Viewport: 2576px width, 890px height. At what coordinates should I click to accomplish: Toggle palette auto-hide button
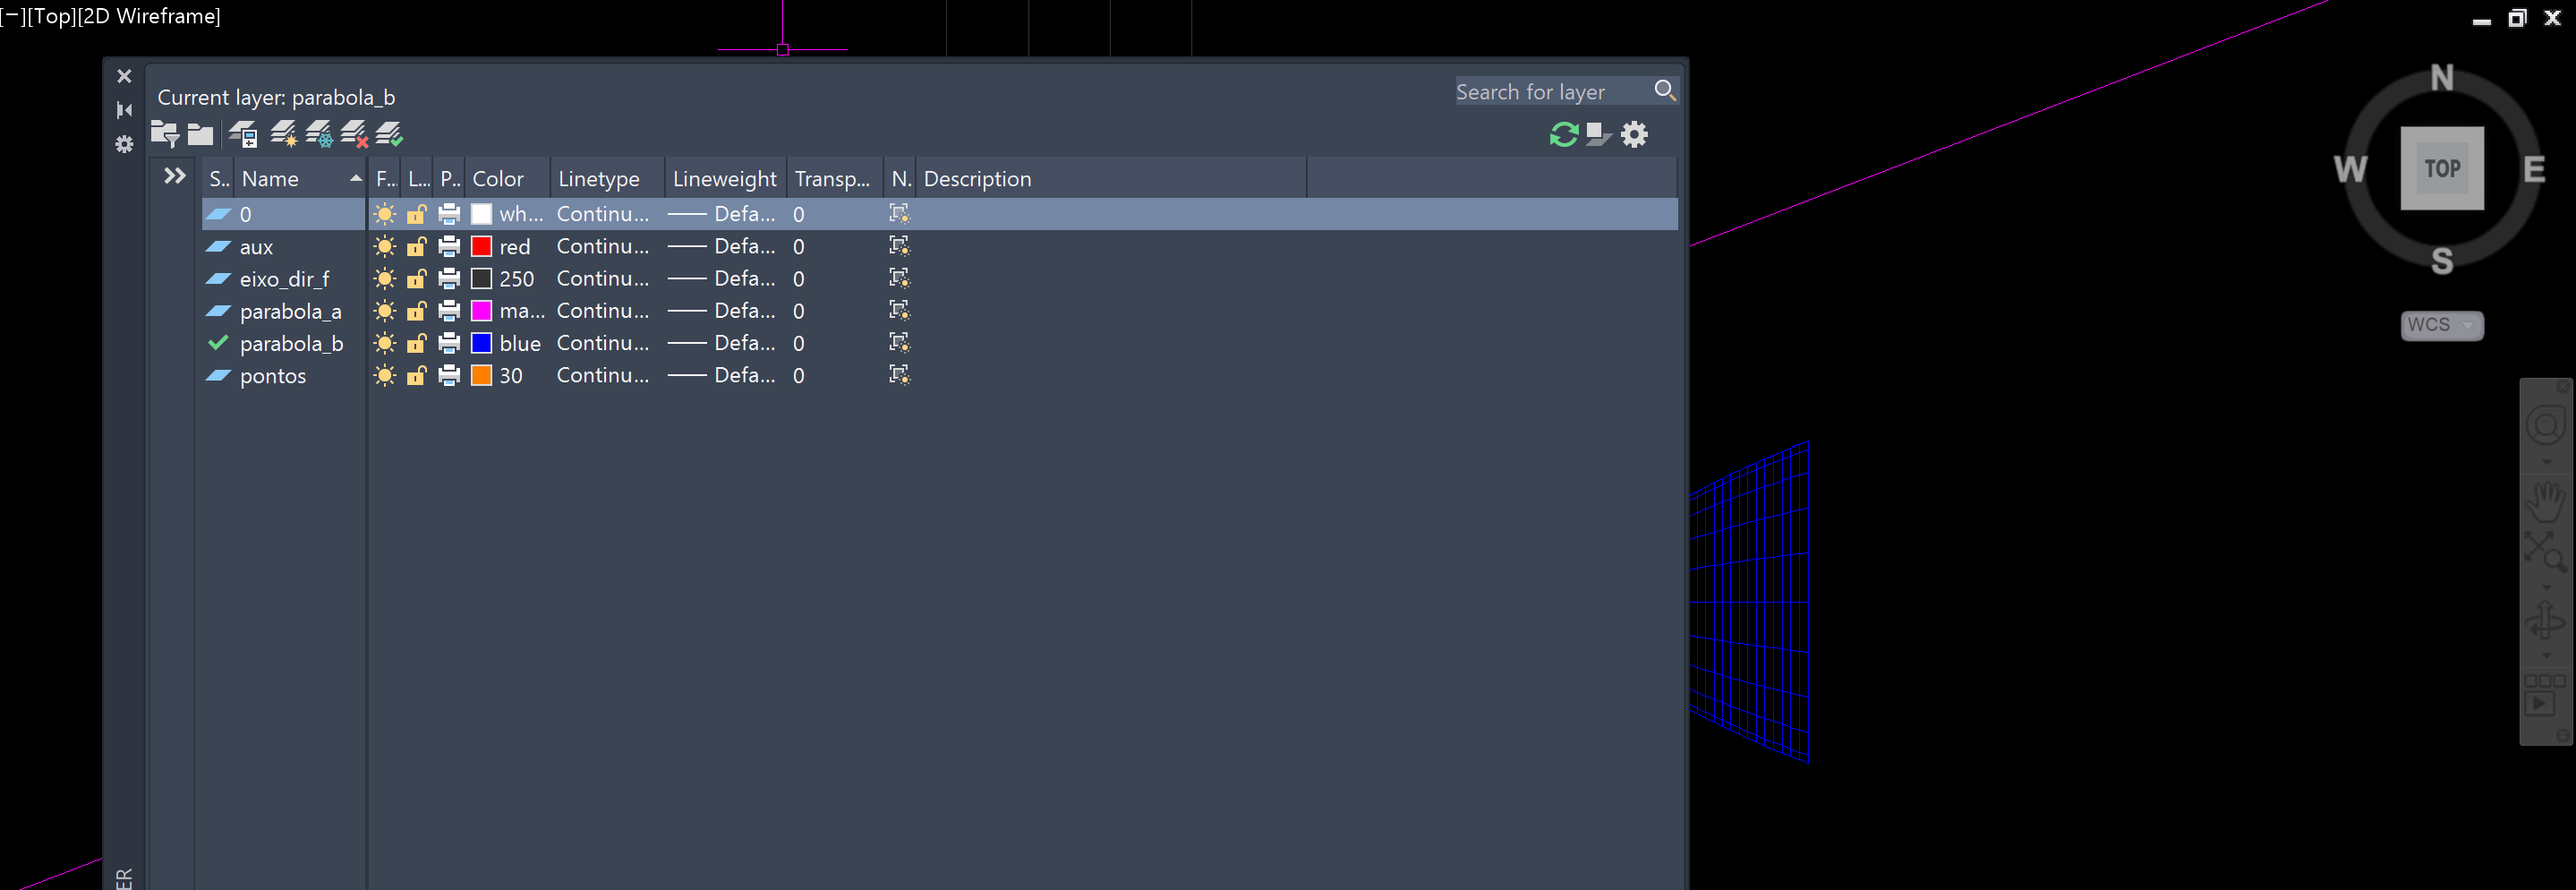tap(124, 110)
